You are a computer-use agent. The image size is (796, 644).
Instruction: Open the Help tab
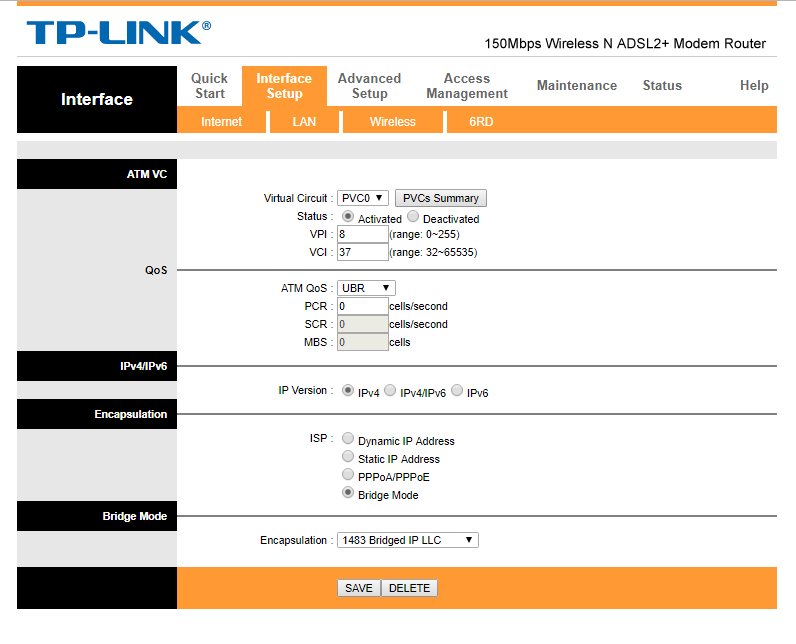click(x=754, y=85)
